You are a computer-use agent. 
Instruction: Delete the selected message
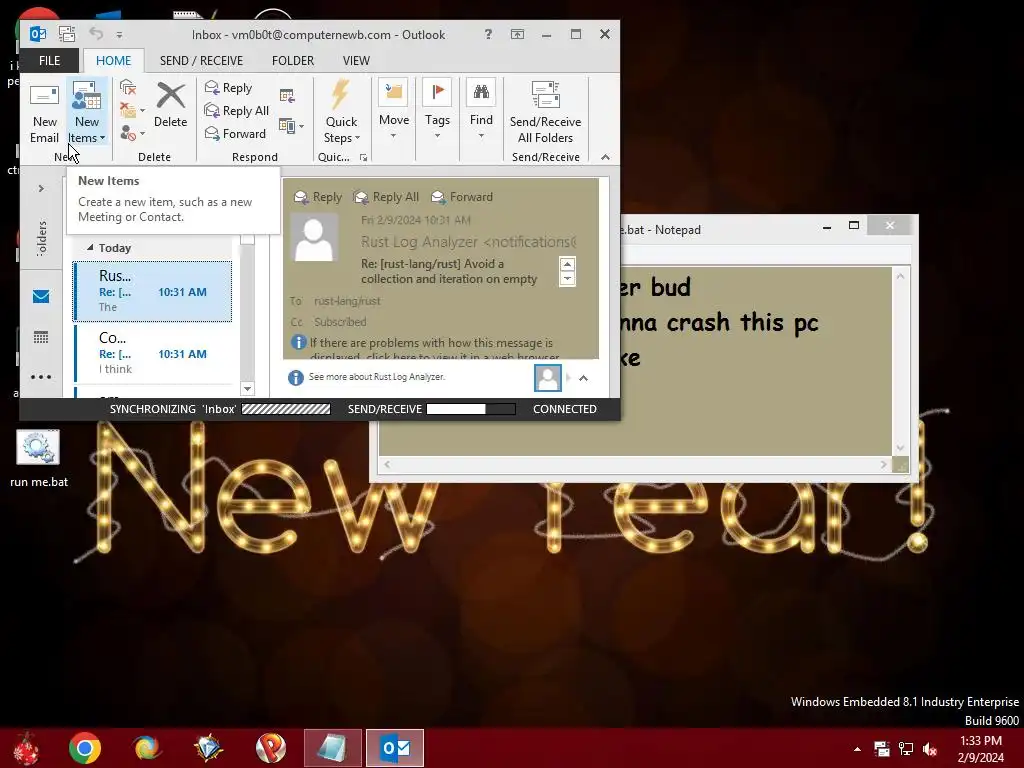tap(170, 106)
